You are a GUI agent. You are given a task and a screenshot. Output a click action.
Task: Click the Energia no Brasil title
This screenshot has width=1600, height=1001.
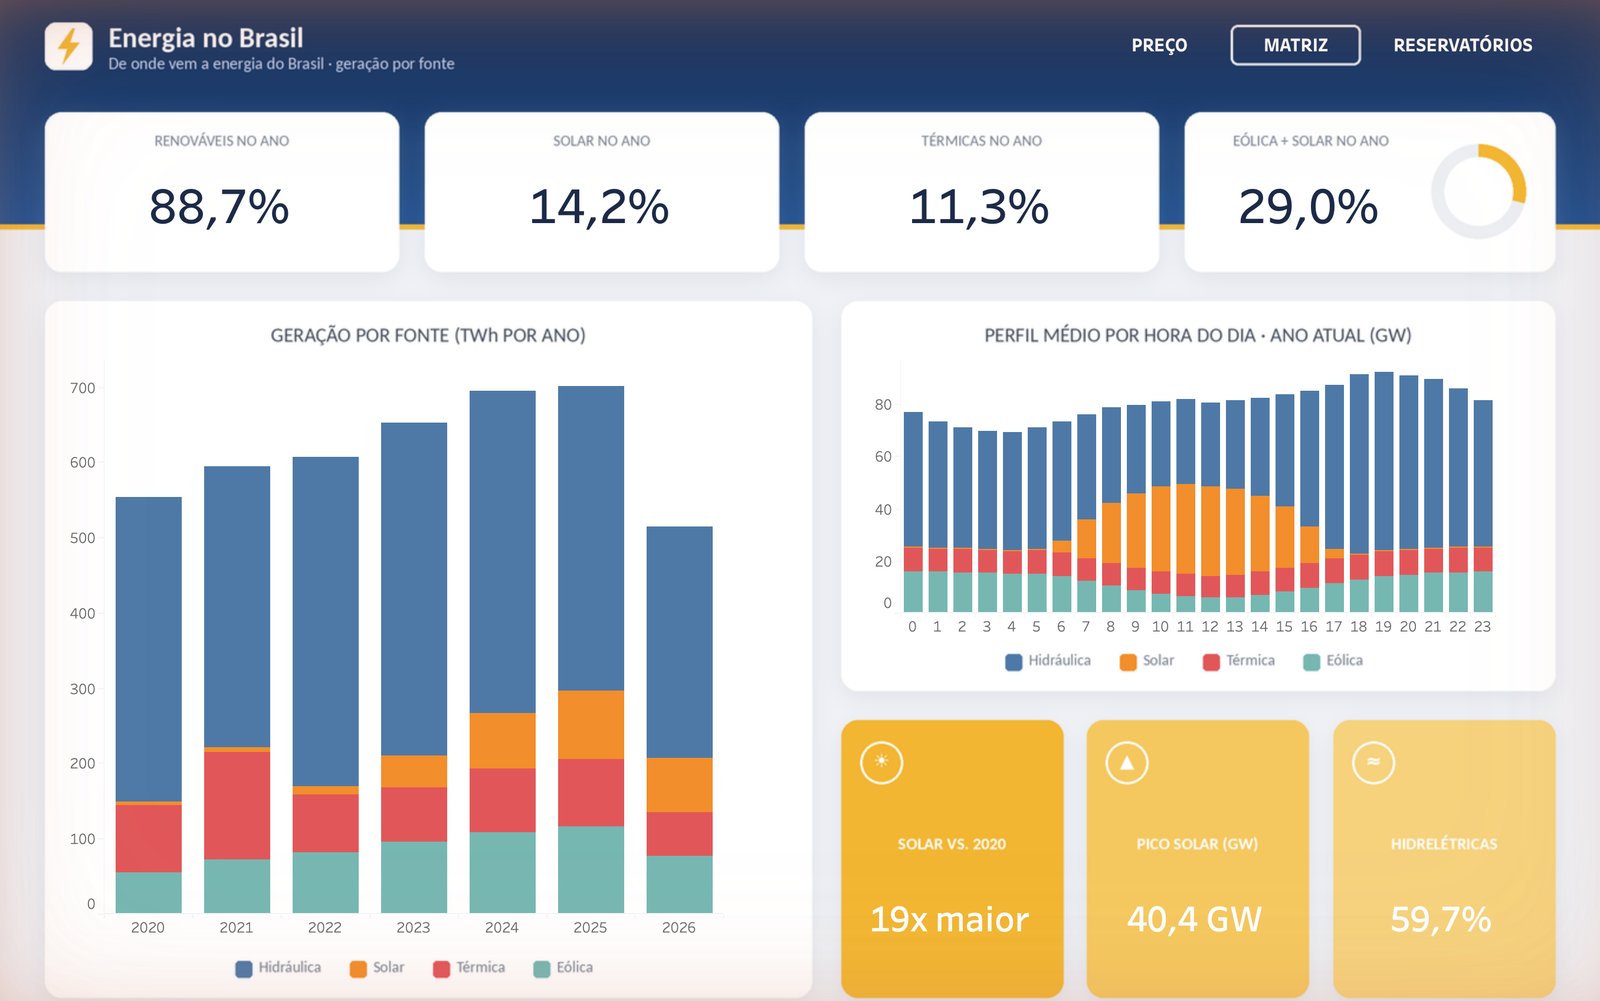pyautogui.click(x=205, y=38)
